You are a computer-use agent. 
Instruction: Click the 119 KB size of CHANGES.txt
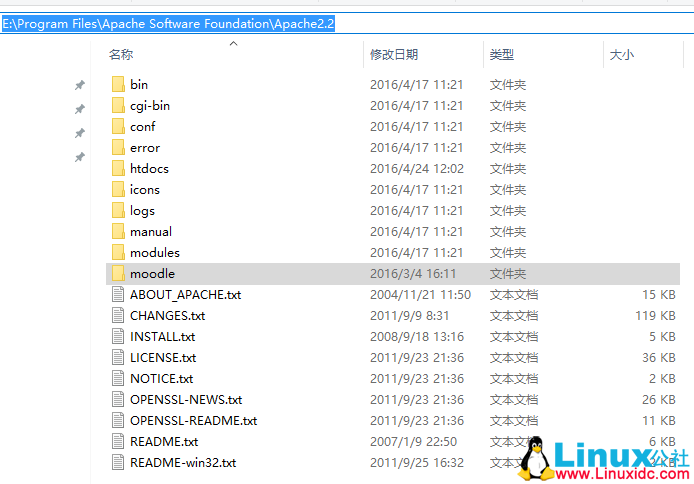pos(655,316)
